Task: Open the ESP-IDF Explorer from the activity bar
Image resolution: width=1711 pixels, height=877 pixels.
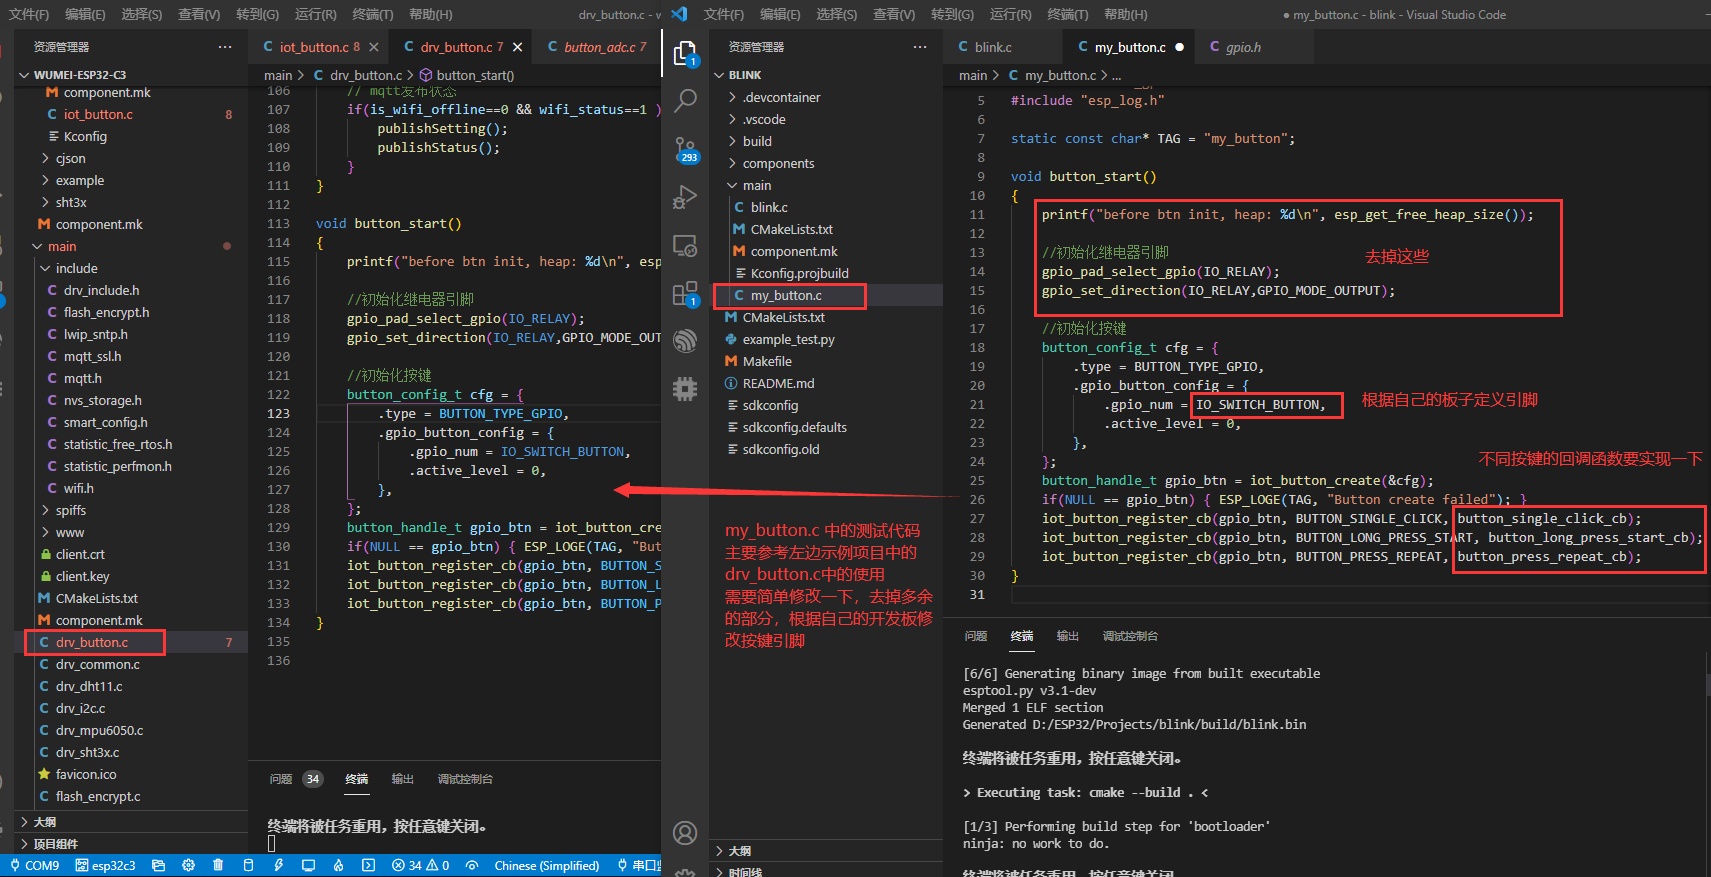Action: (x=685, y=341)
